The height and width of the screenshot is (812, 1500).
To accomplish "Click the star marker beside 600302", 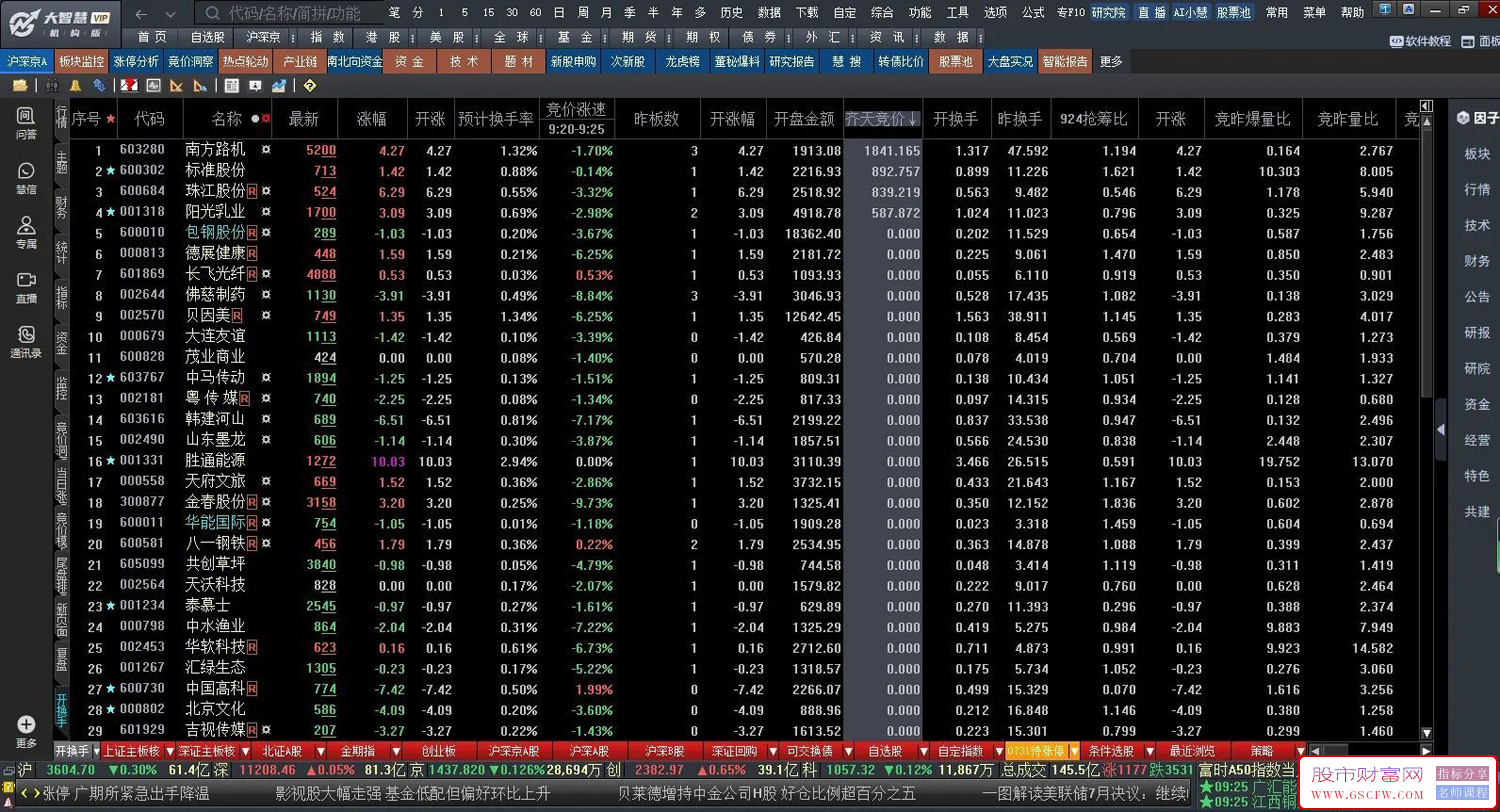I will click(111, 170).
